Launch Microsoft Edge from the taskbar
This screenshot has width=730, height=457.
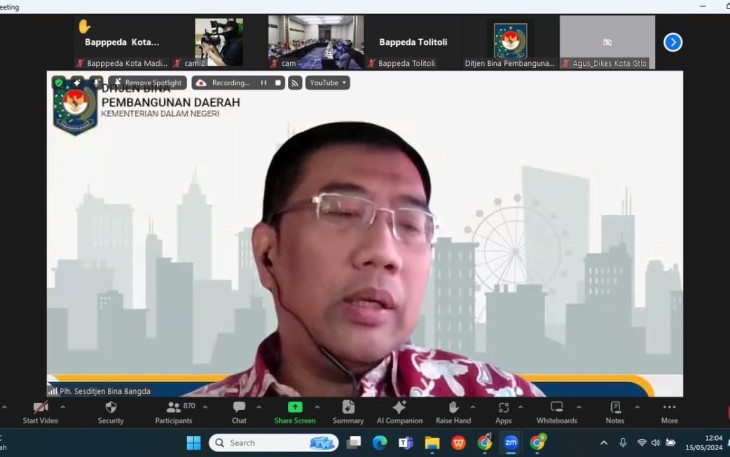[x=380, y=443]
